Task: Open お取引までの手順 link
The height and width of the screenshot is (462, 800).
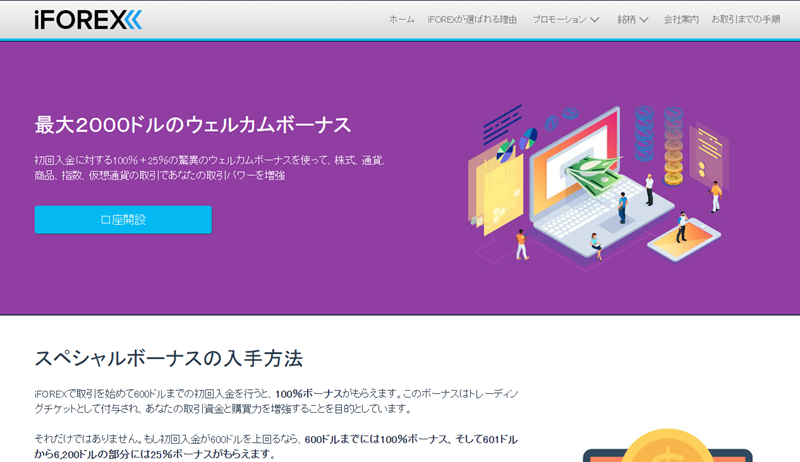Action: point(745,19)
